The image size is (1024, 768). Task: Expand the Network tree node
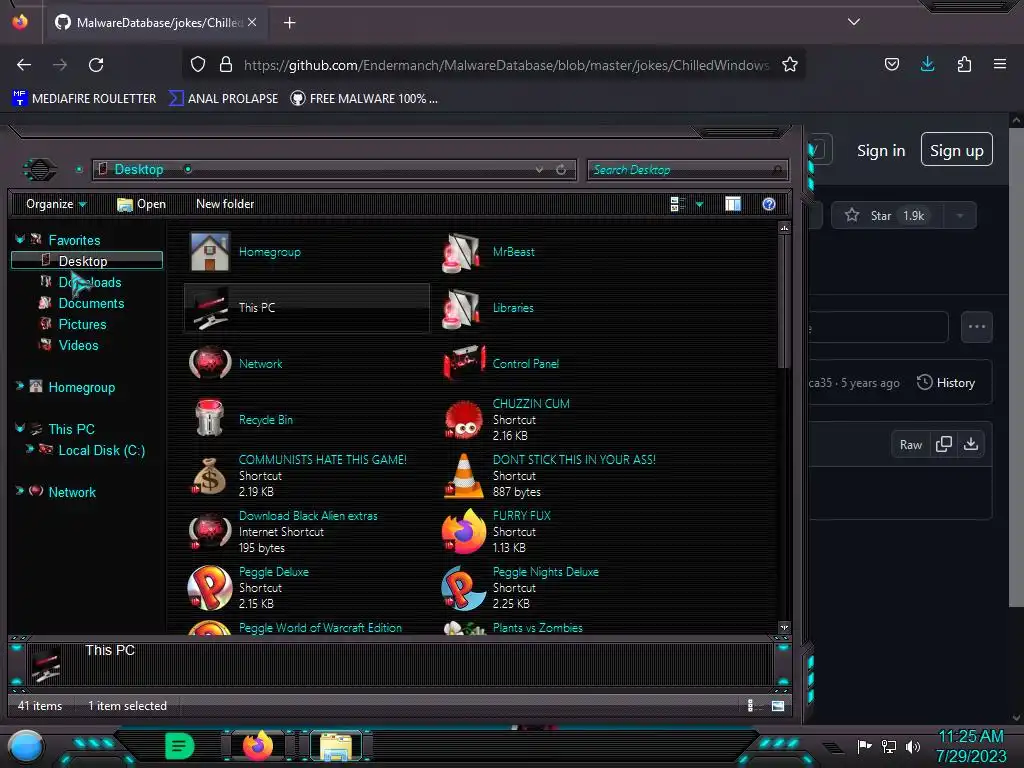[x=20, y=491]
